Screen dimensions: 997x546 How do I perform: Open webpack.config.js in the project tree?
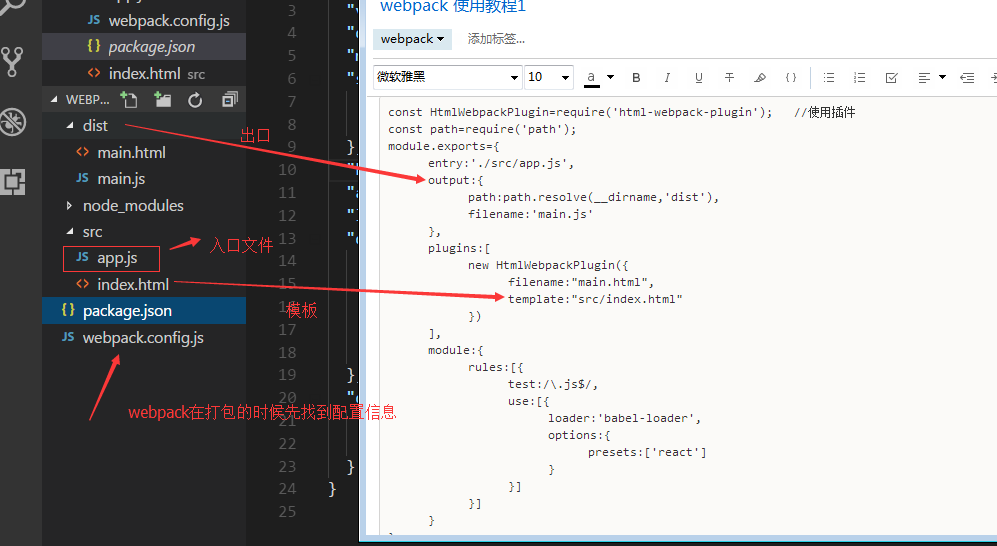tap(143, 338)
